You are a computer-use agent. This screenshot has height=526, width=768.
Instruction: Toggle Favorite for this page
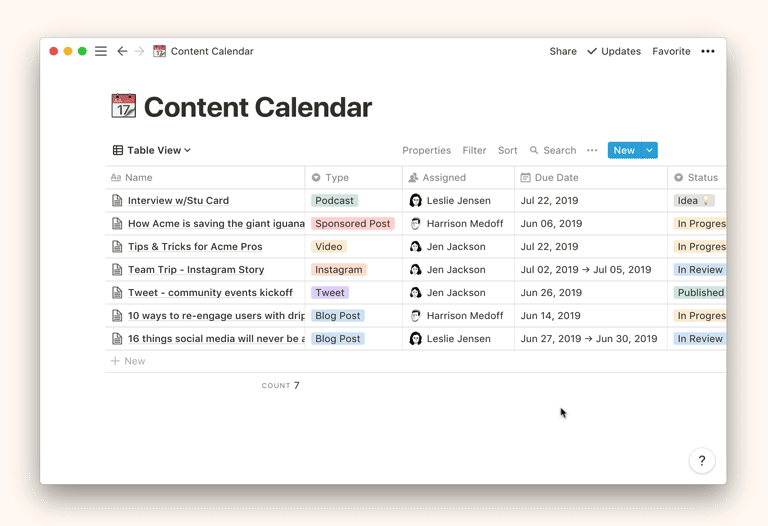click(671, 51)
